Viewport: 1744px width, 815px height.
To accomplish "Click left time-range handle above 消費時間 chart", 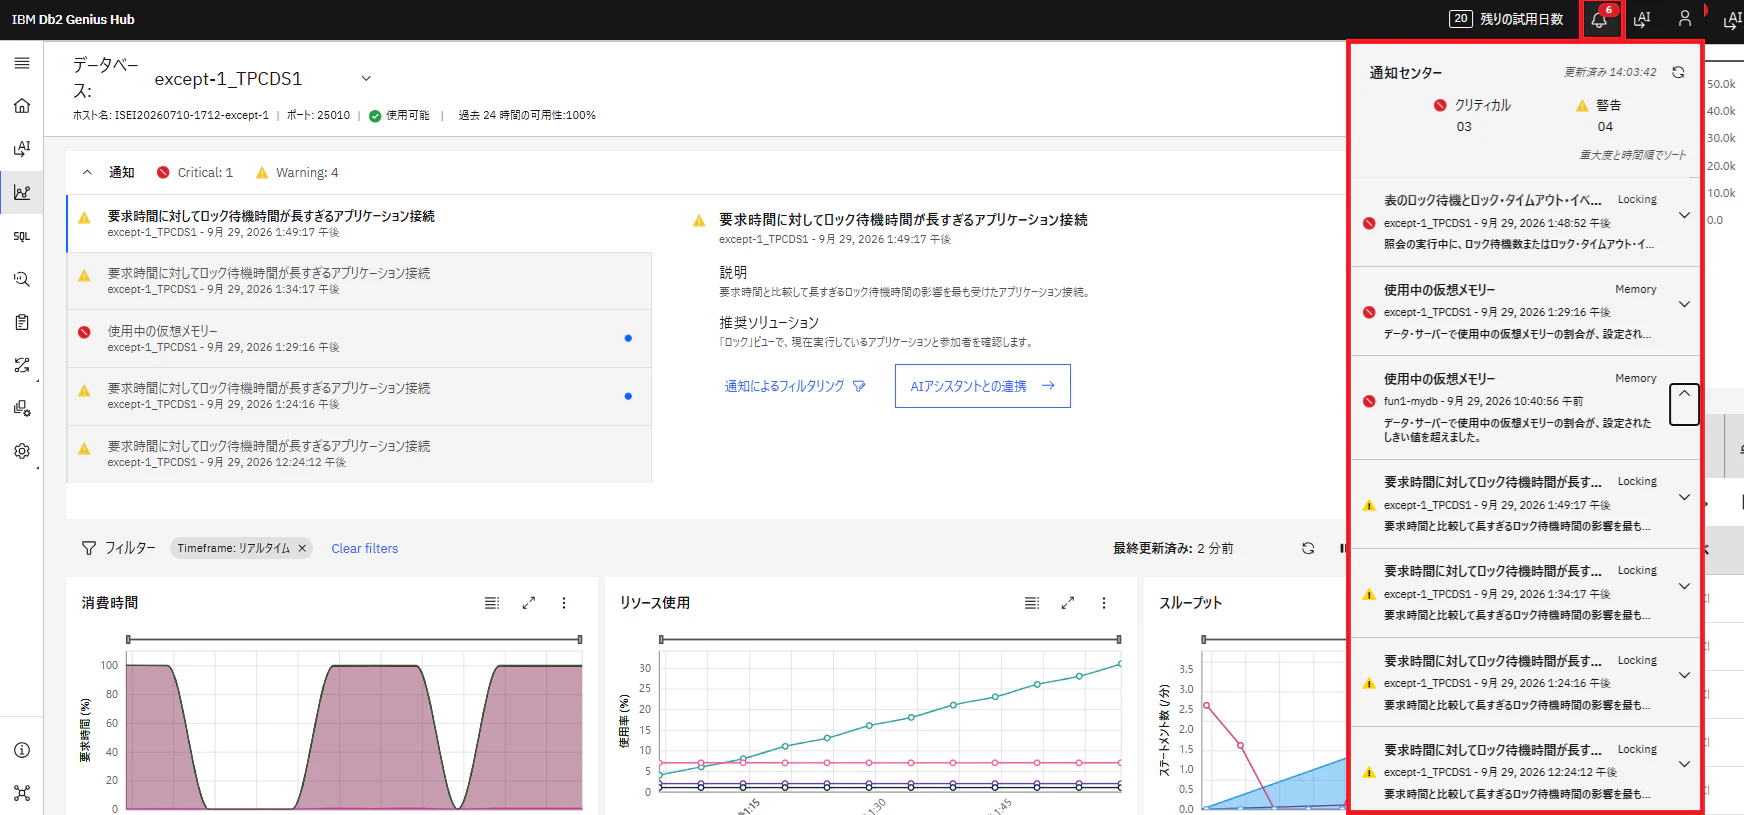I will point(128,639).
